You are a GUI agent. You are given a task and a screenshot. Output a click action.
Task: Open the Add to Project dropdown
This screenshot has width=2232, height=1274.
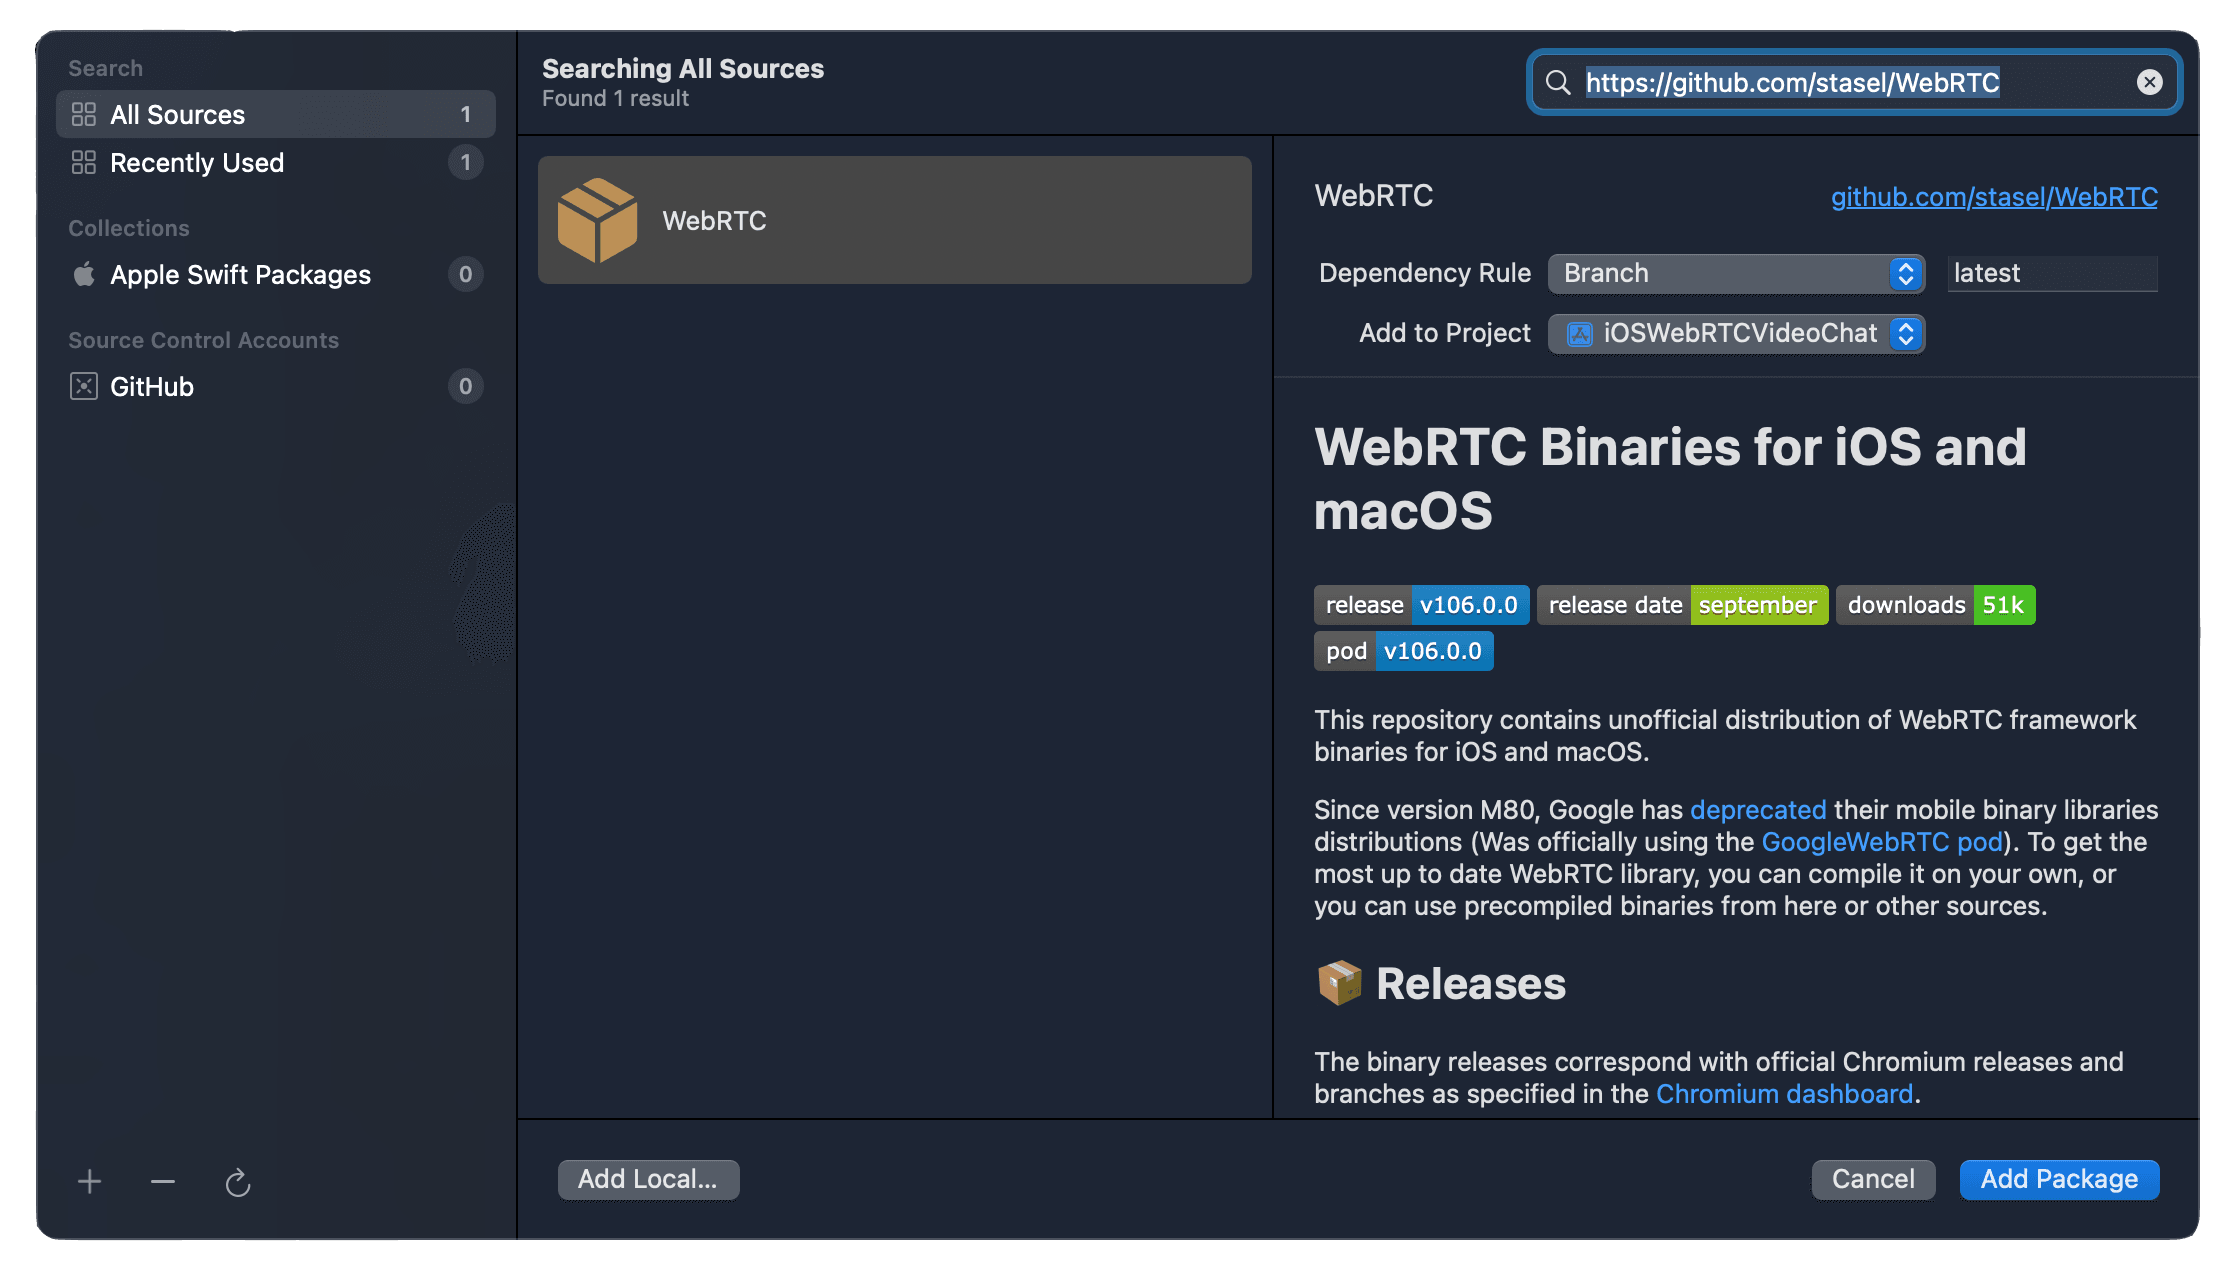(x=1736, y=333)
